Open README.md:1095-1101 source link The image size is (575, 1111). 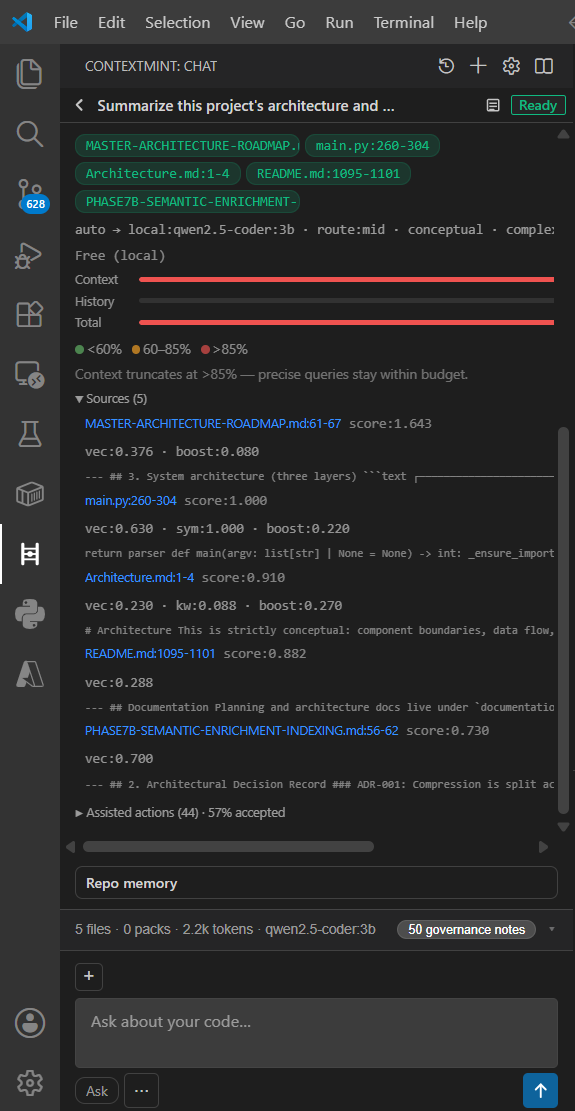tap(150, 653)
